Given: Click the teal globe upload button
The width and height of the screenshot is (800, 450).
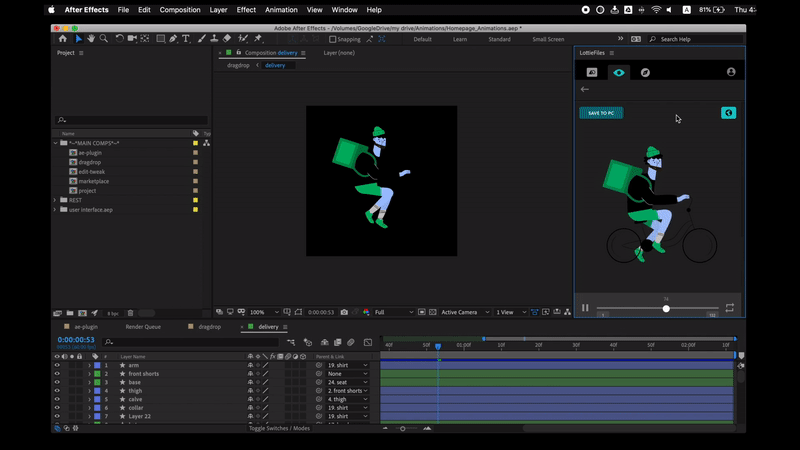Looking at the screenshot, I should pos(728,113).
